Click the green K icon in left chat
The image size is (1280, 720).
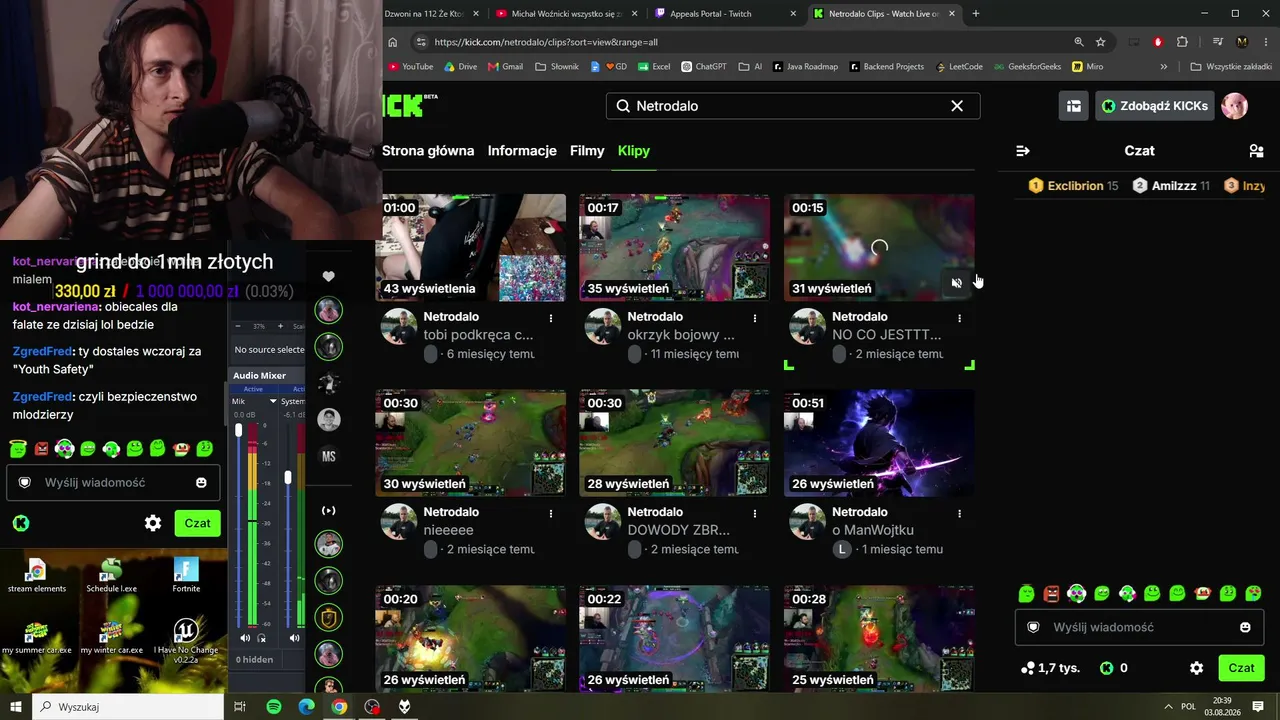click(x=21, y=523)
